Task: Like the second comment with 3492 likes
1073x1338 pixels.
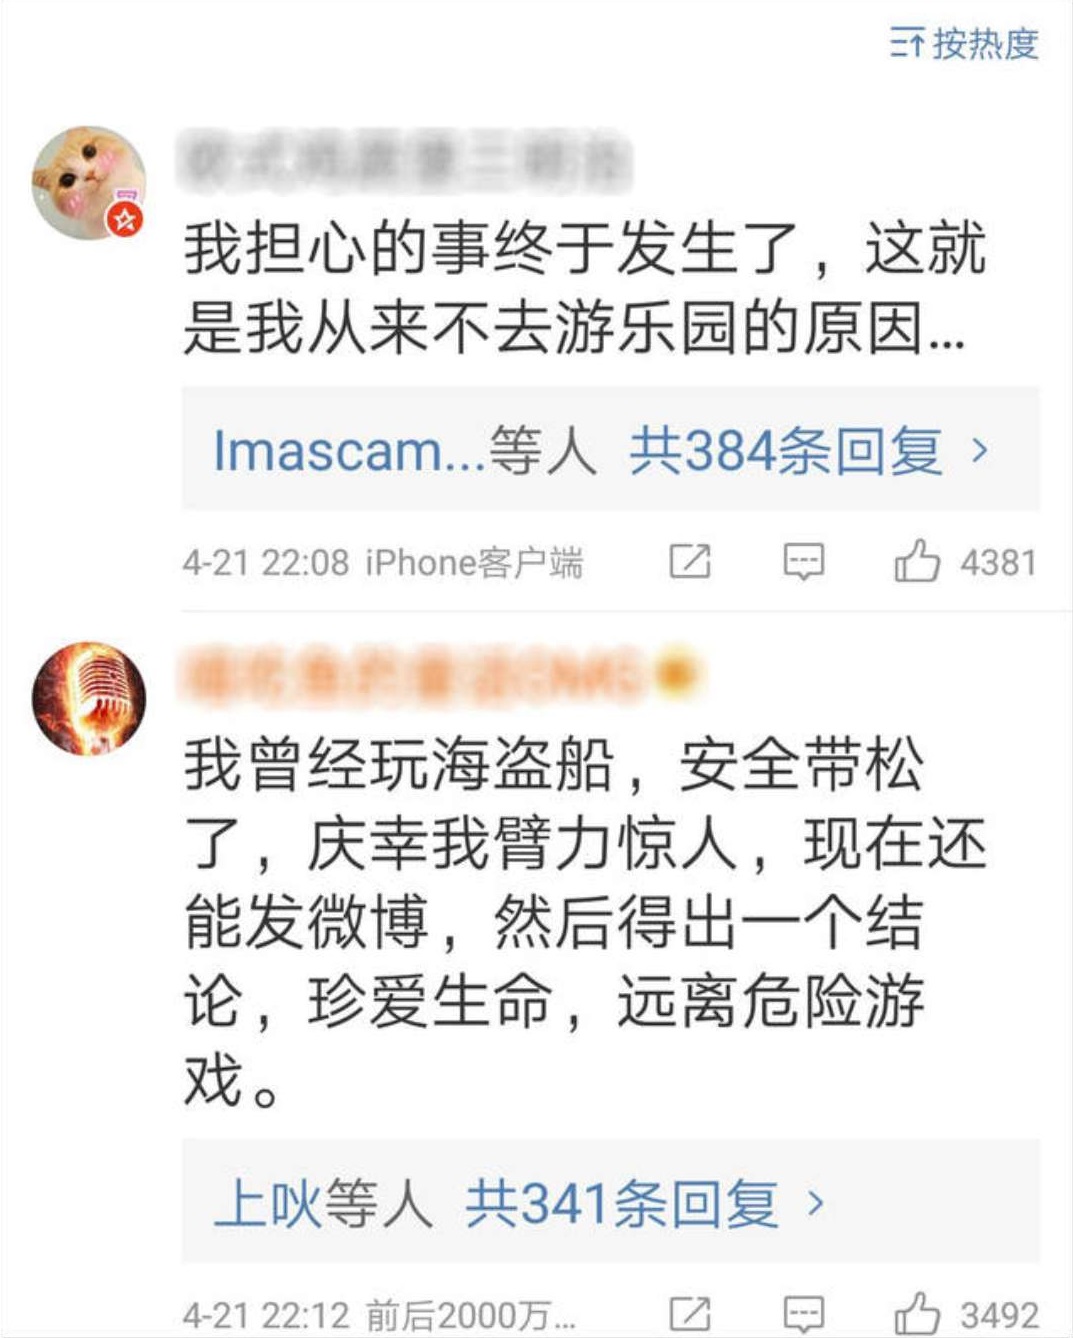Action: [x=966, y=1313]
